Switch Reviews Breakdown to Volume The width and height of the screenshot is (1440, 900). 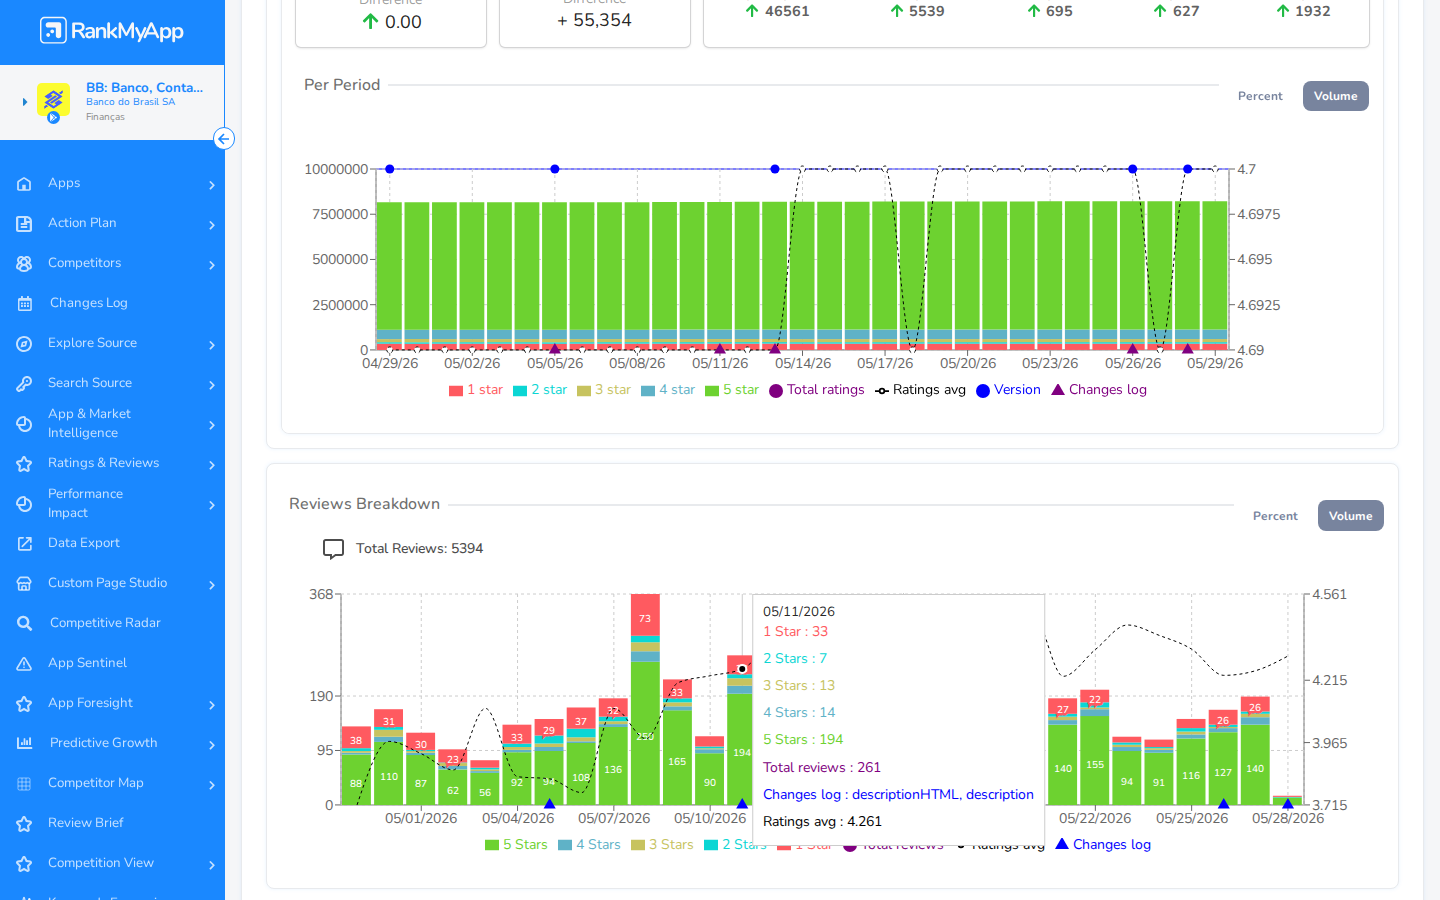coord(1350,516)
